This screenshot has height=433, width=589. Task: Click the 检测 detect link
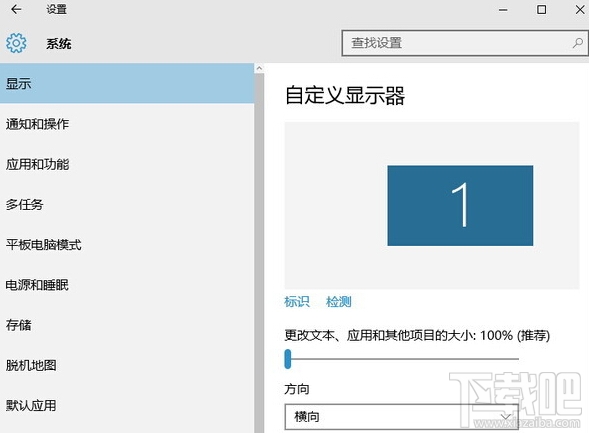tap(338, 302)
